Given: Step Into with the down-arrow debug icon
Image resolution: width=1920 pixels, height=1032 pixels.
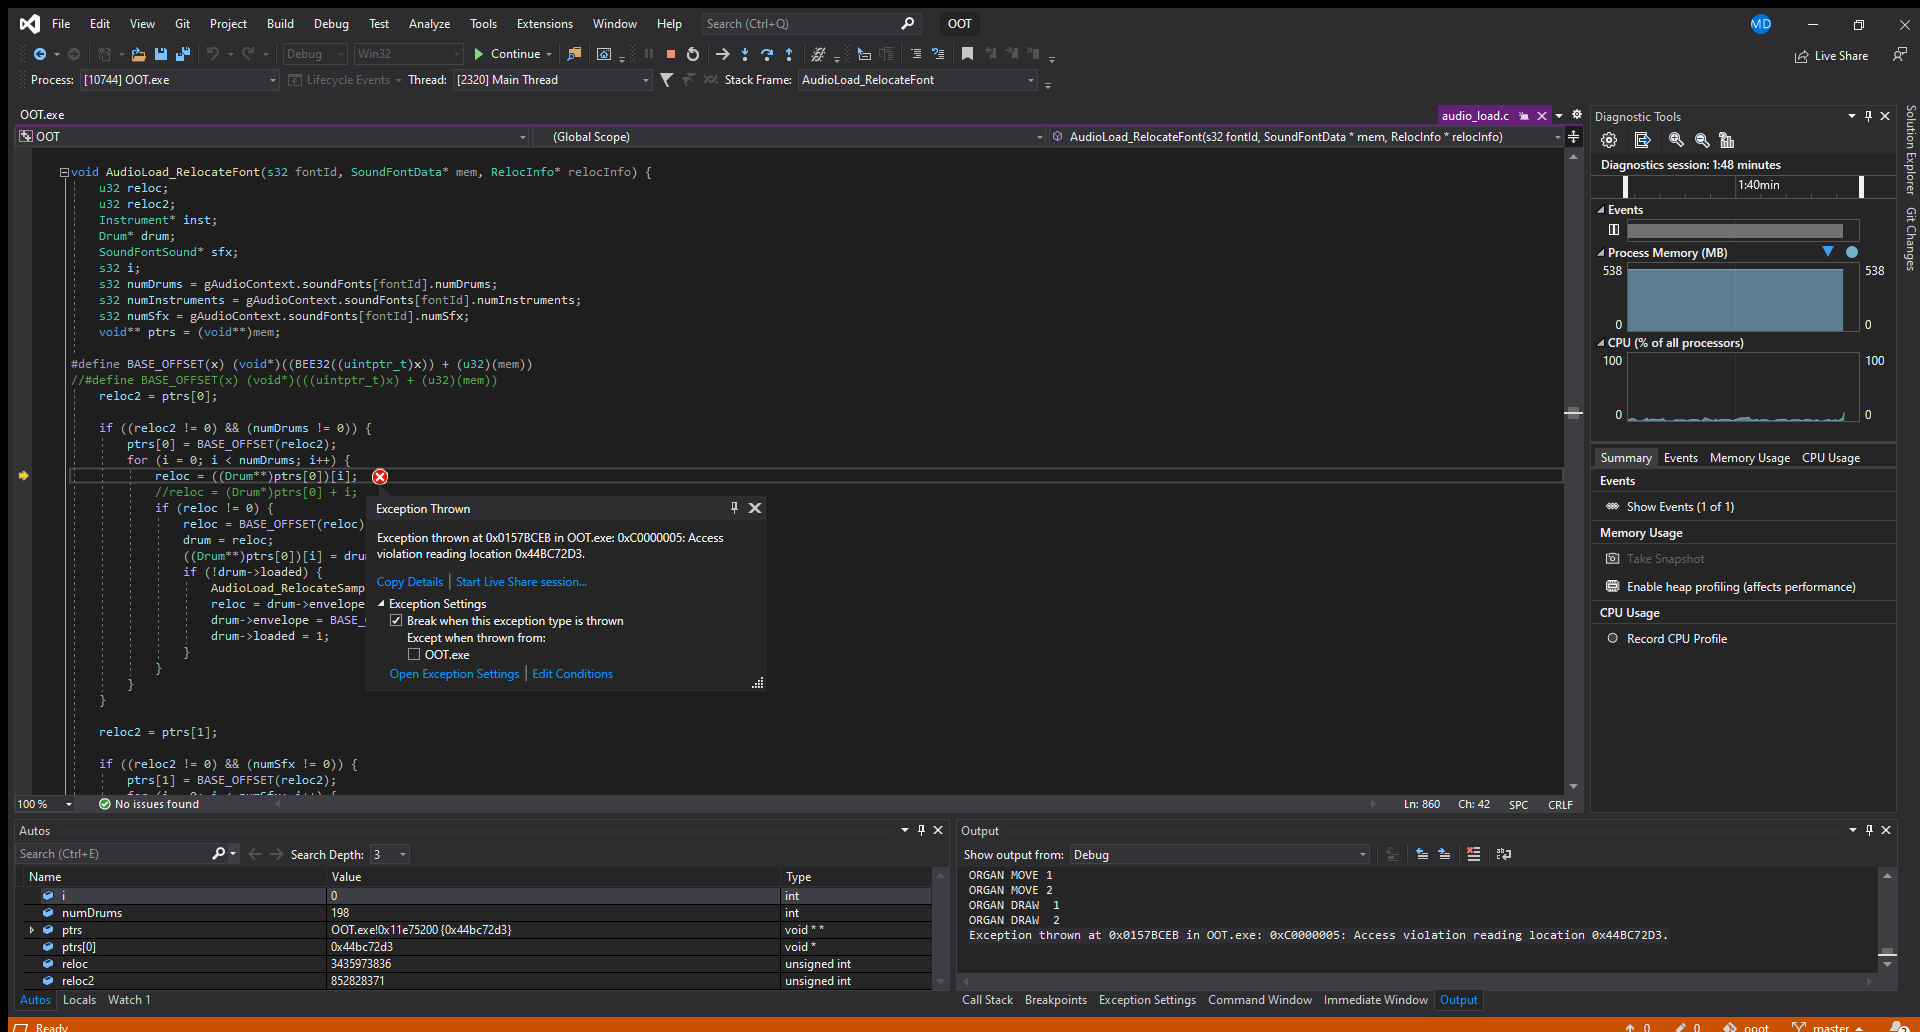Looking at the screenshot, I should click(745, 54).
